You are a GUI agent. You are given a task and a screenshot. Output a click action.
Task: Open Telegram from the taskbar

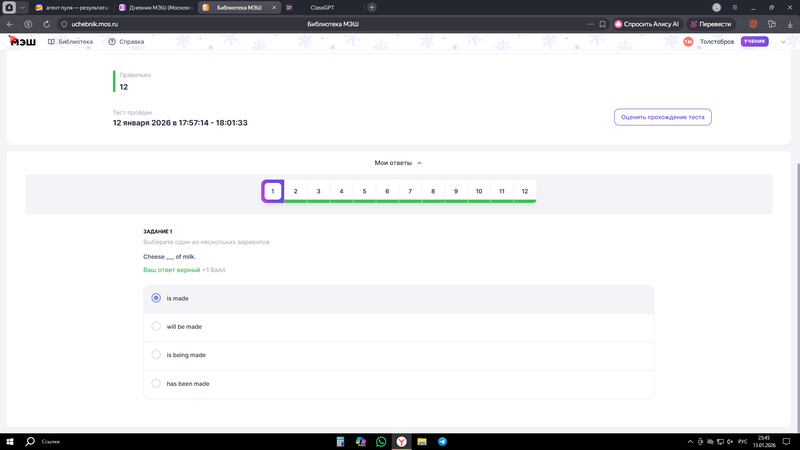click(442, 441)
